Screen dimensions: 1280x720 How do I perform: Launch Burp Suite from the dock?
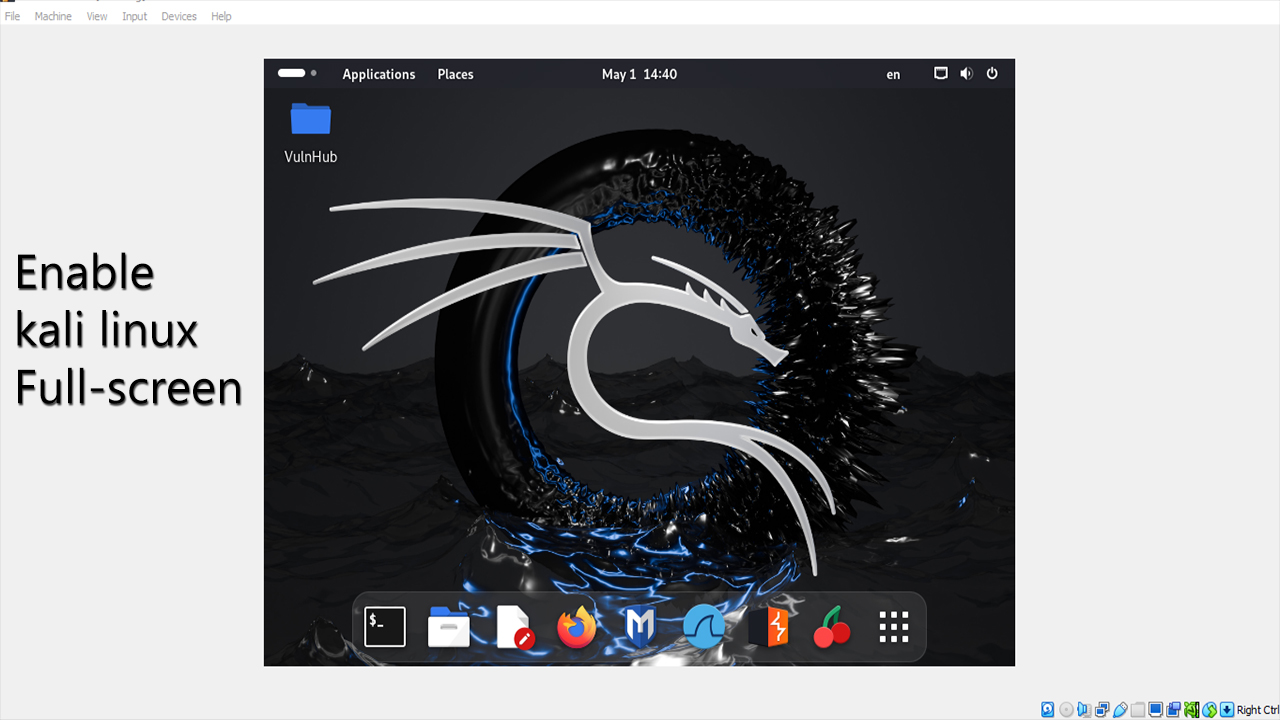[769, 627]
